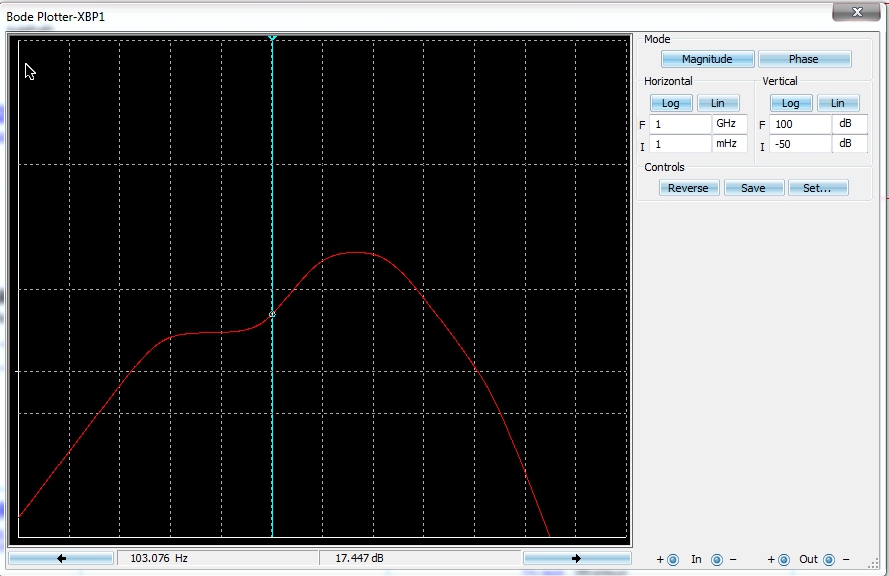This screenshot has height=576, width=889.
Task: Switch mode to Phase
Action: pyautogui.click(x=804, y=59)
